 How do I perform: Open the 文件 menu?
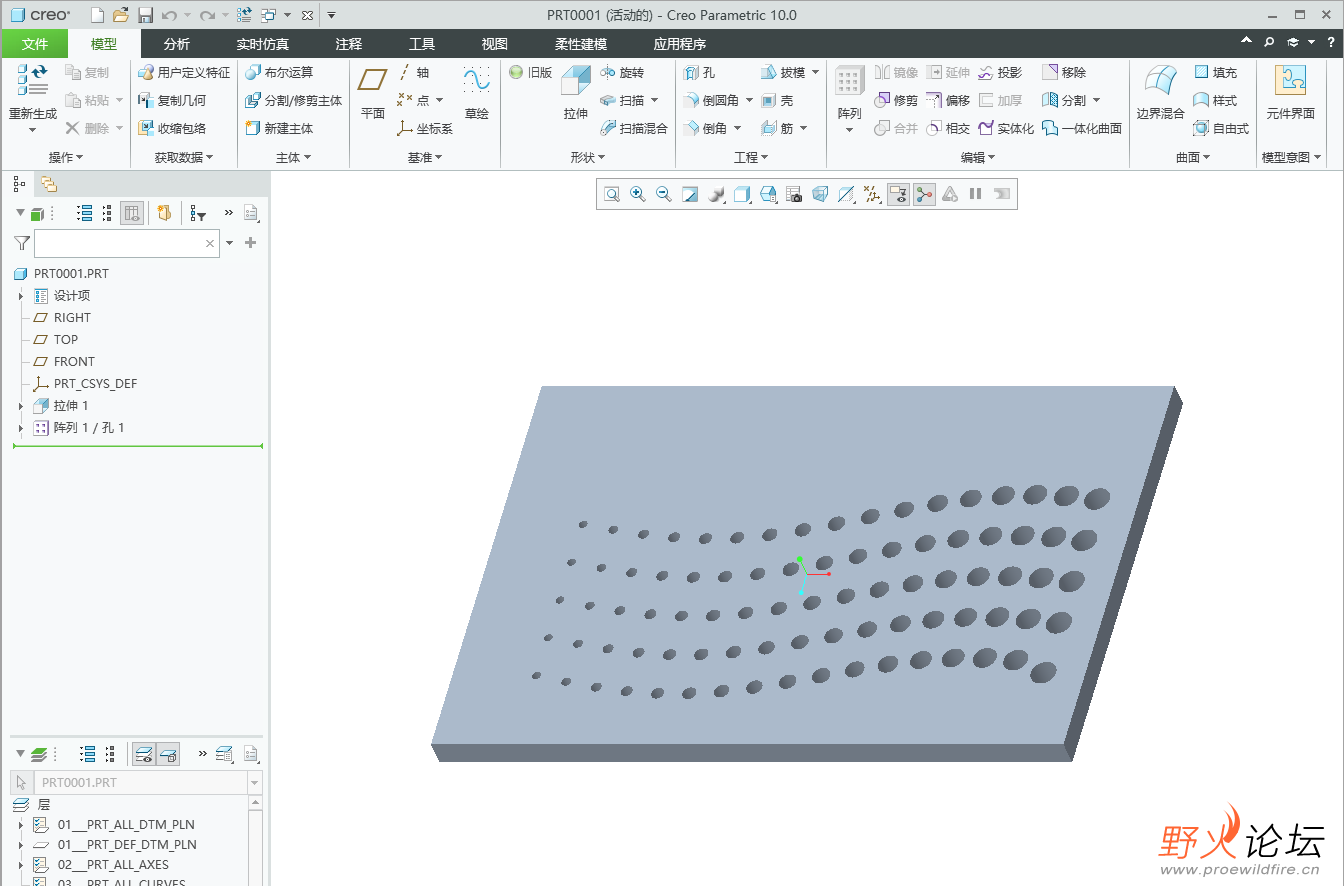tap(35, 44)
